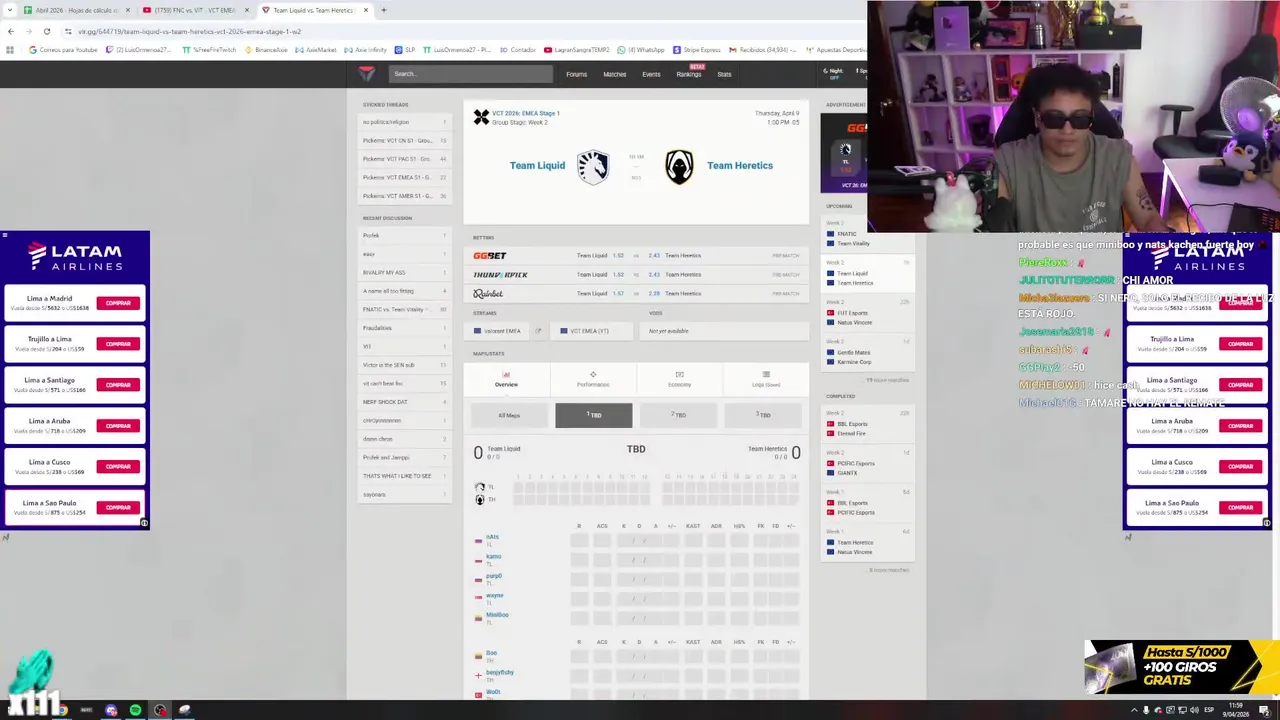The width and height of the screenshot is (1280, 720).
Task: Click the Team Liquid logo in match header
Action: [x=593, y=166]
